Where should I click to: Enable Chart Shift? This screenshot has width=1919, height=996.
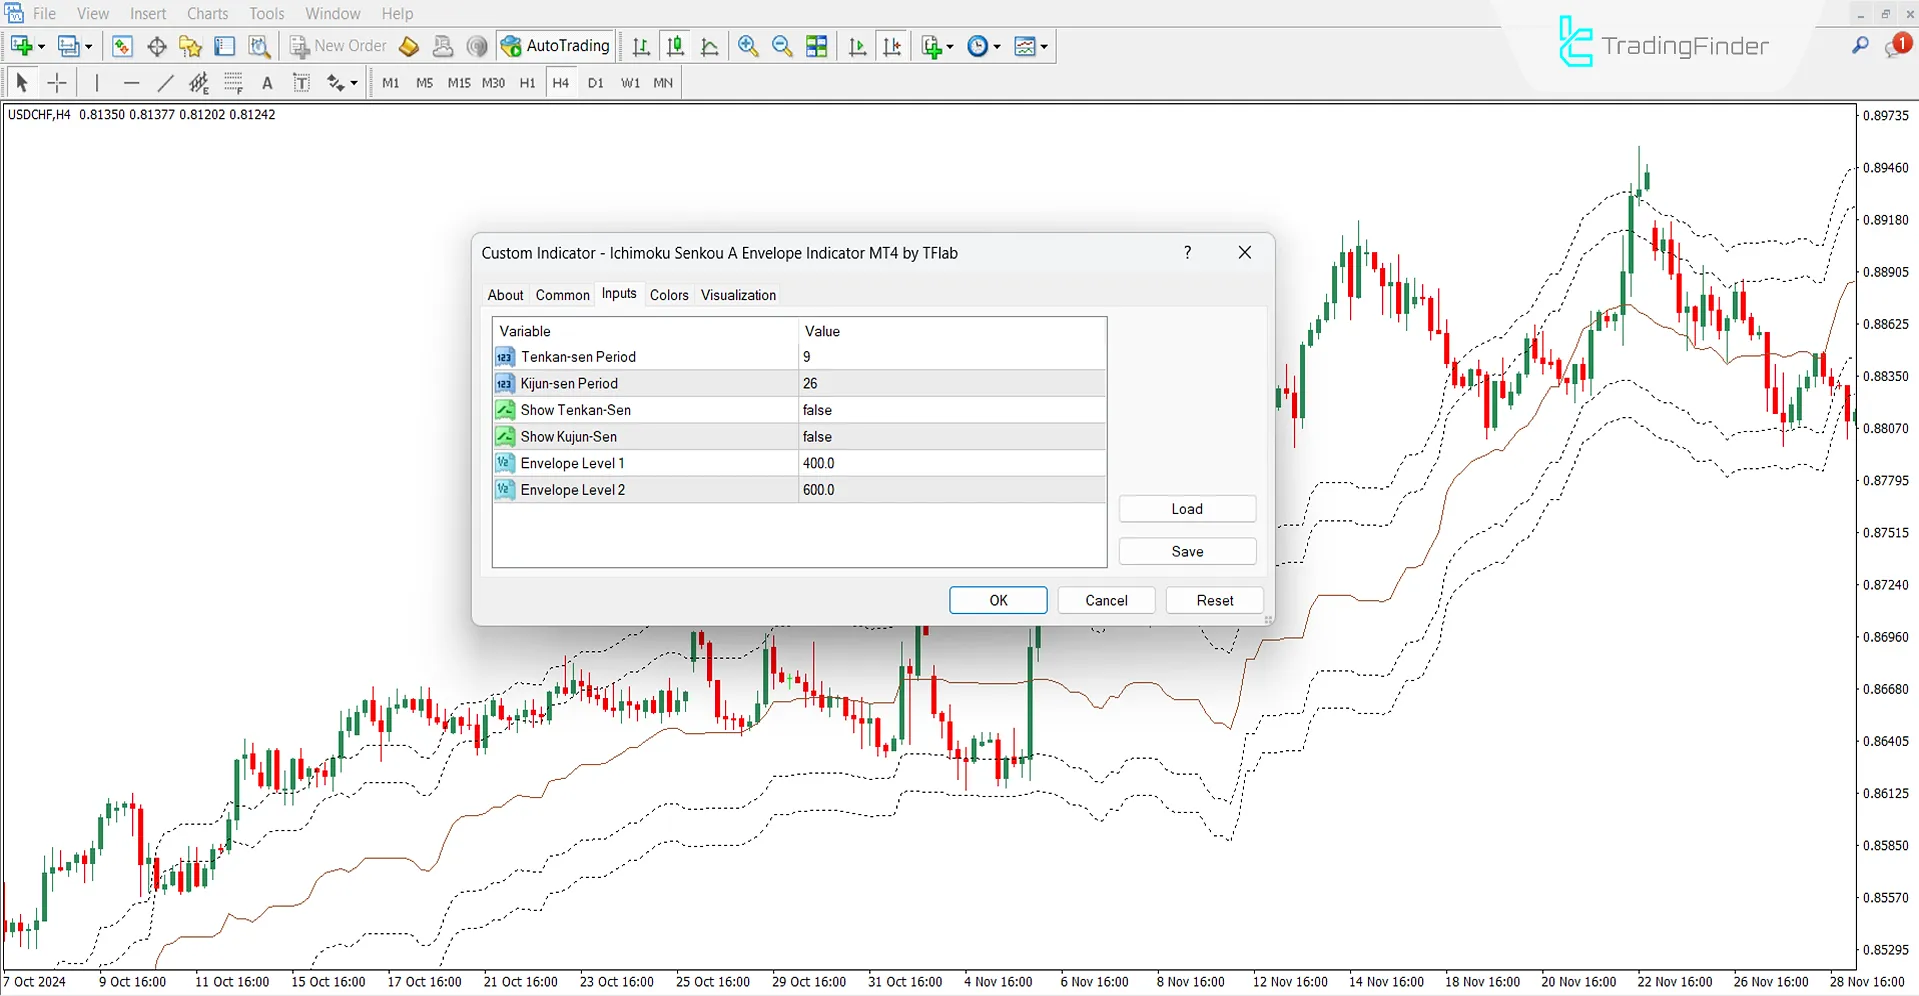click(893, 46)
